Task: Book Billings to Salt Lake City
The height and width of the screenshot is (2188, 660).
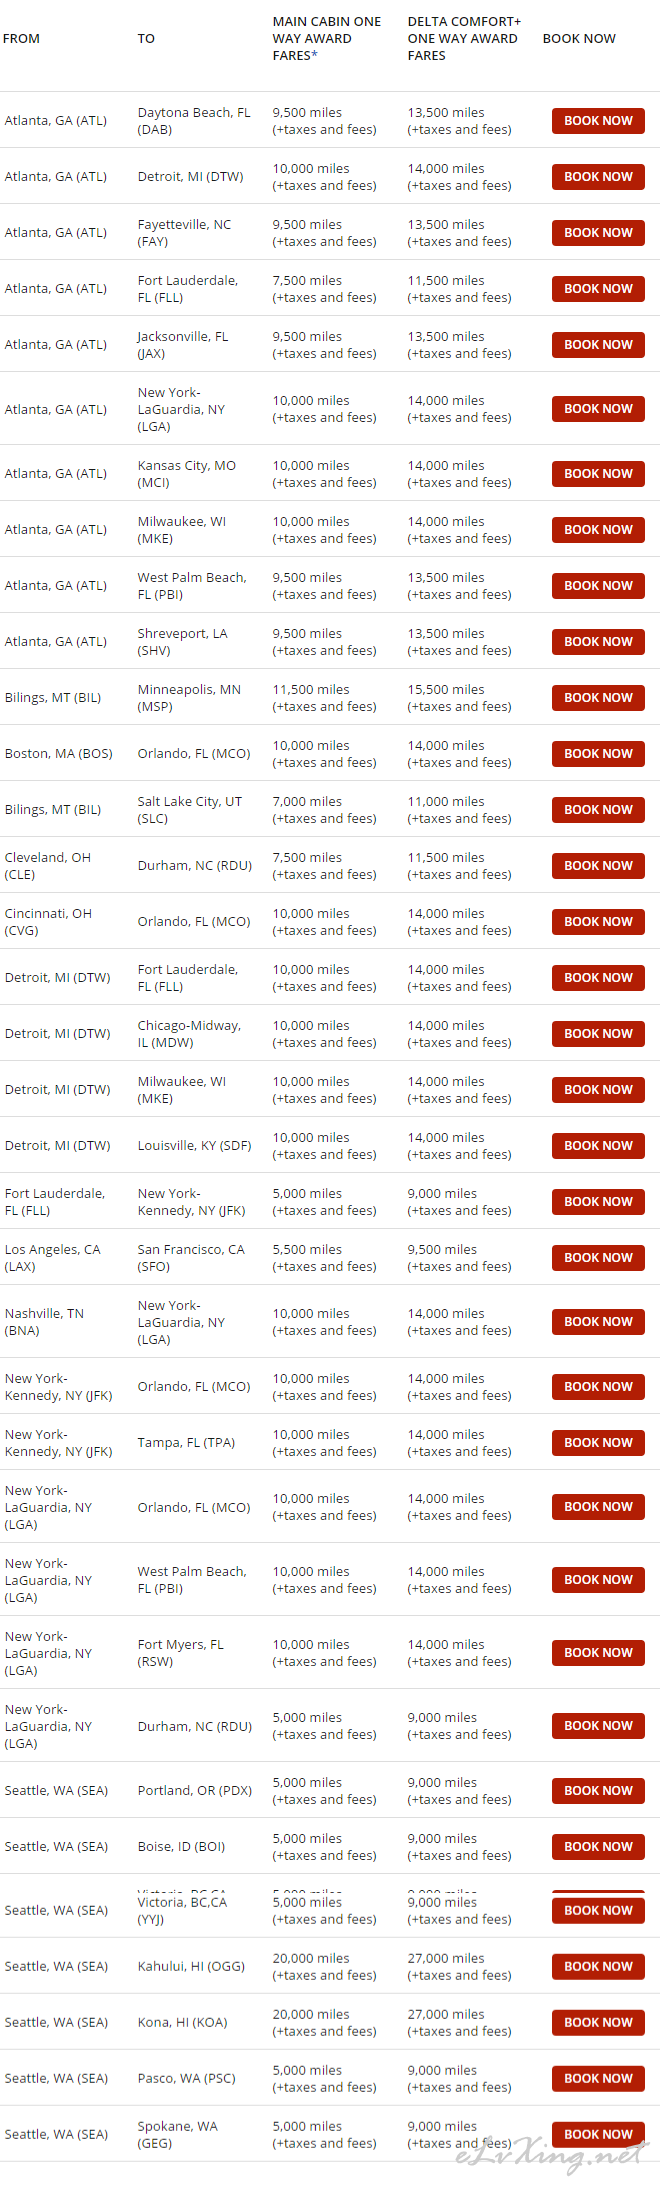Action: pos(598,810)
